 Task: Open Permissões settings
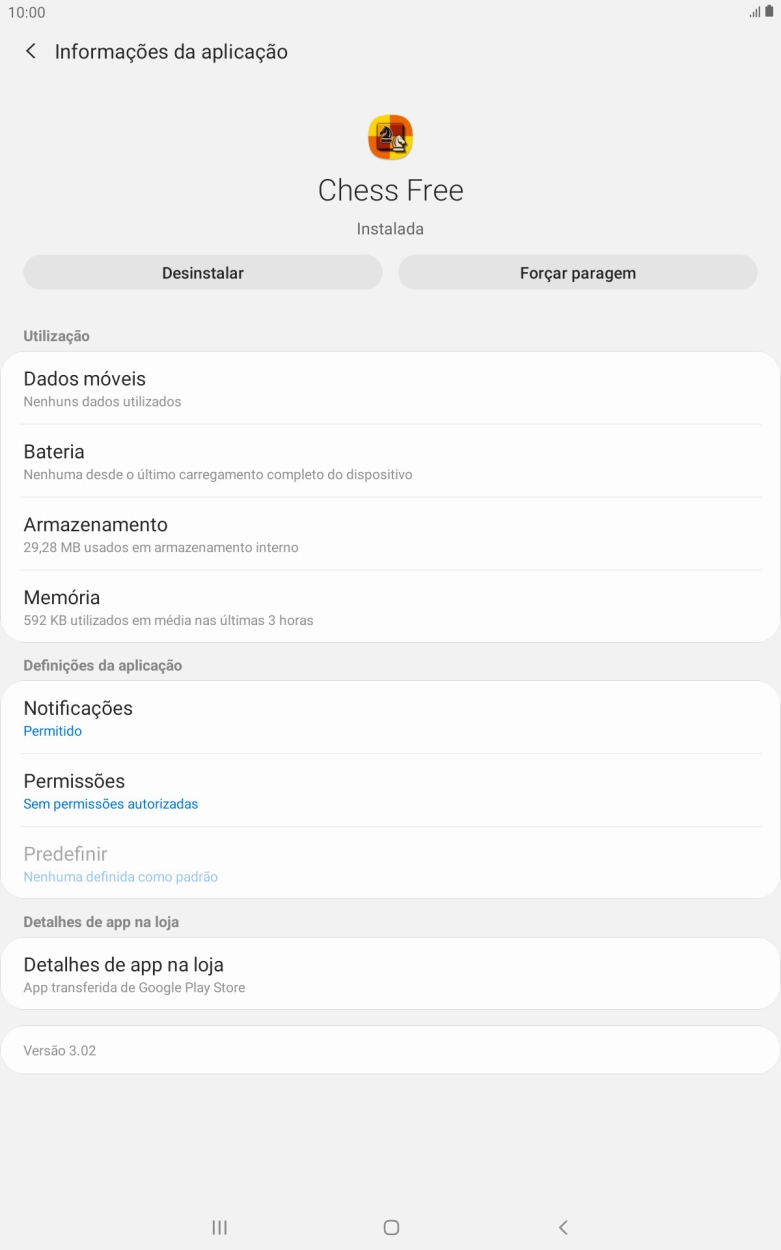[x=390, y=790]
